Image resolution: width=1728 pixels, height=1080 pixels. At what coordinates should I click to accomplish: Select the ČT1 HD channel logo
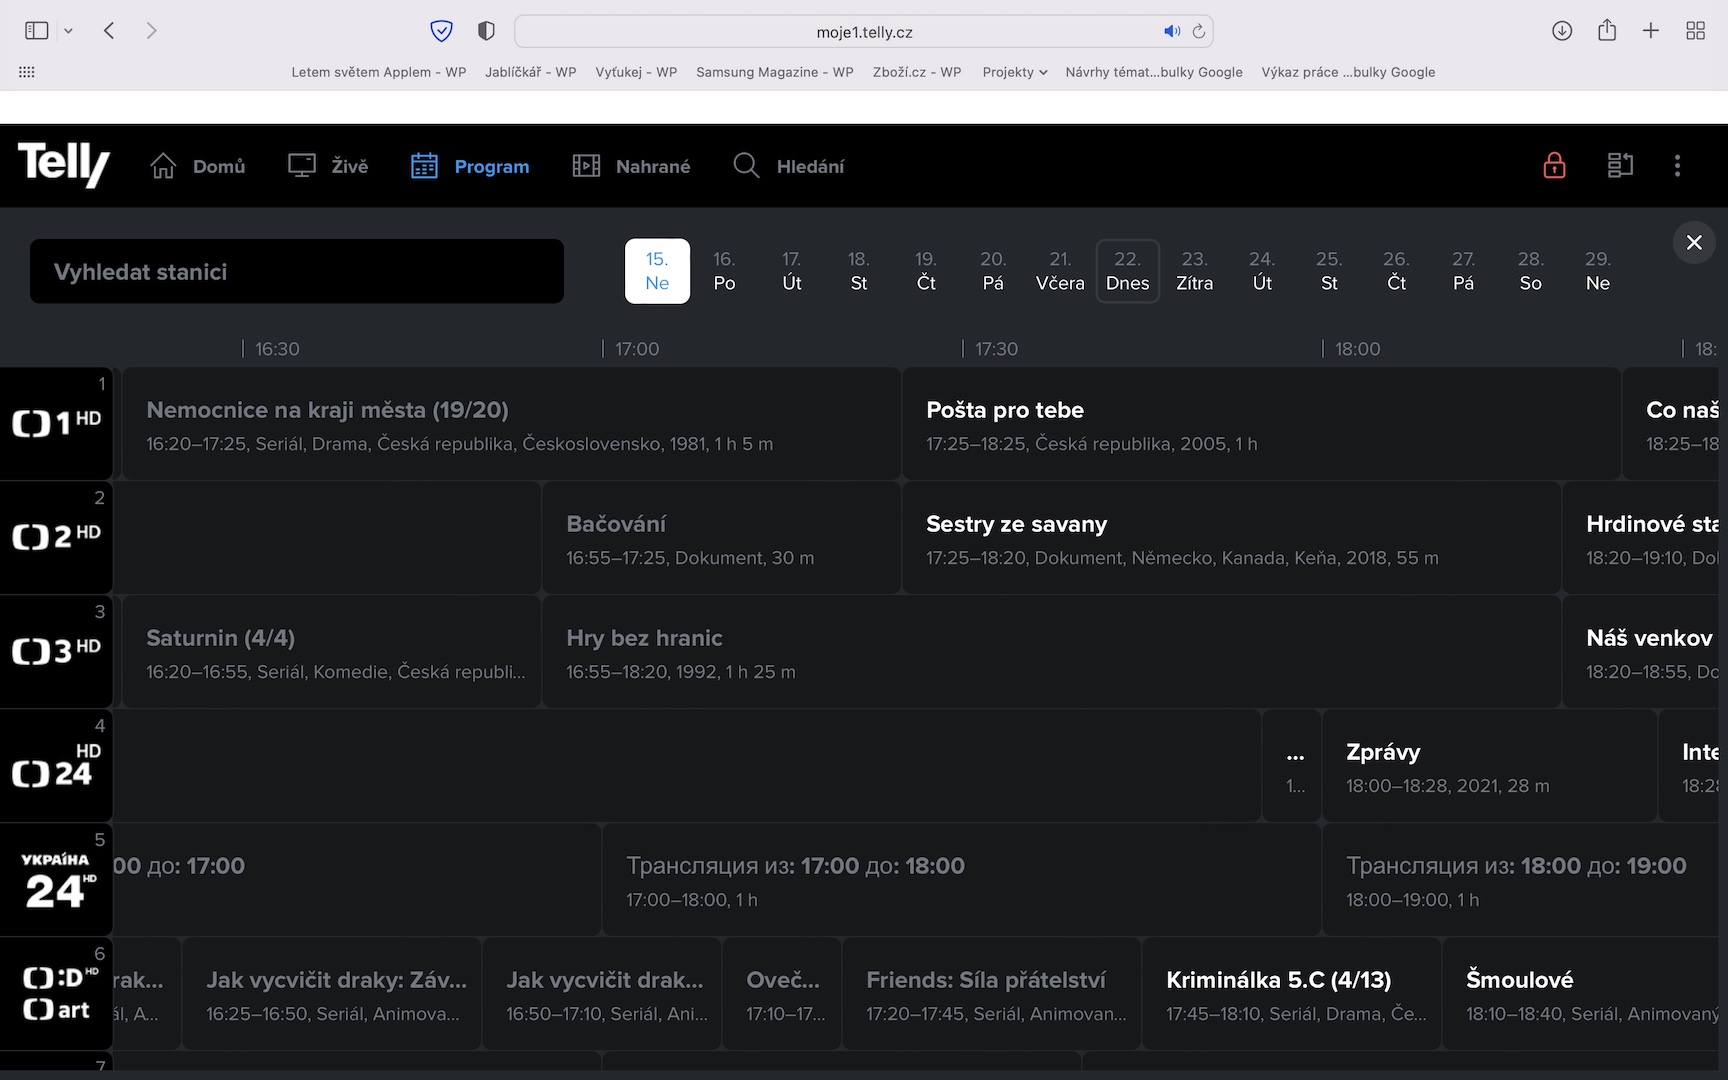click(56, 423)
